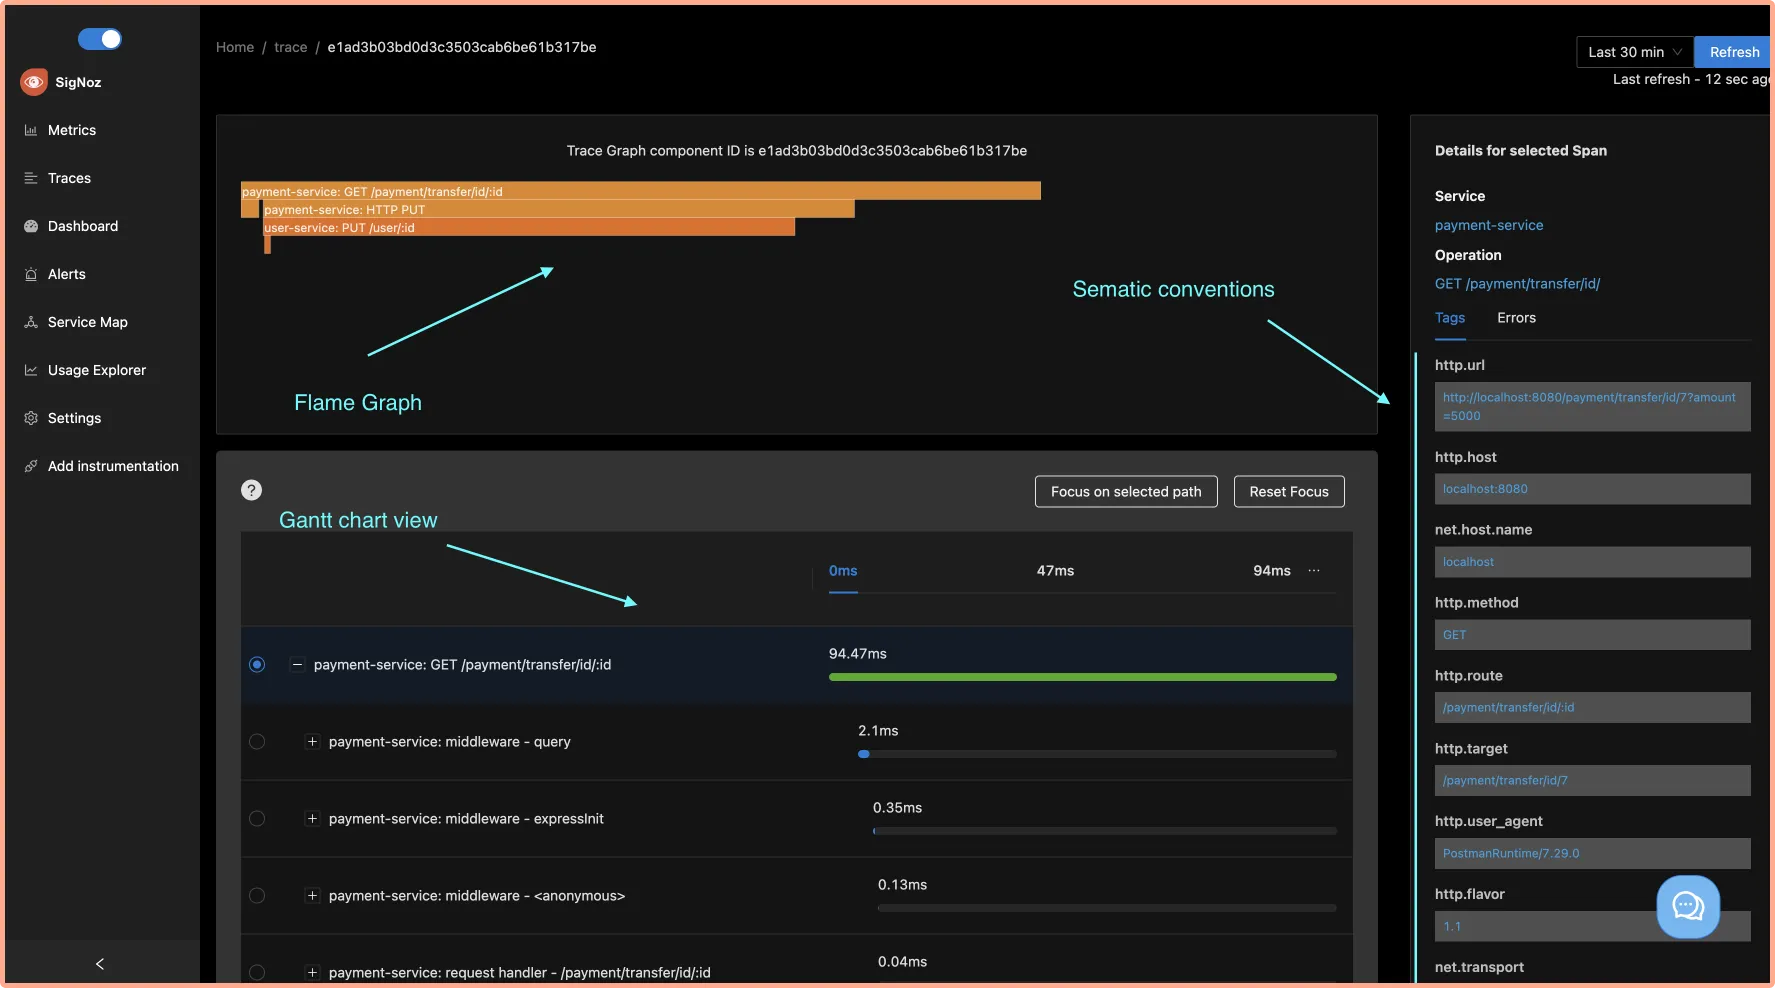This screenshot has width=1775, height=988.
Task: Click the Reset Focus button
Action: point(1289,492)
